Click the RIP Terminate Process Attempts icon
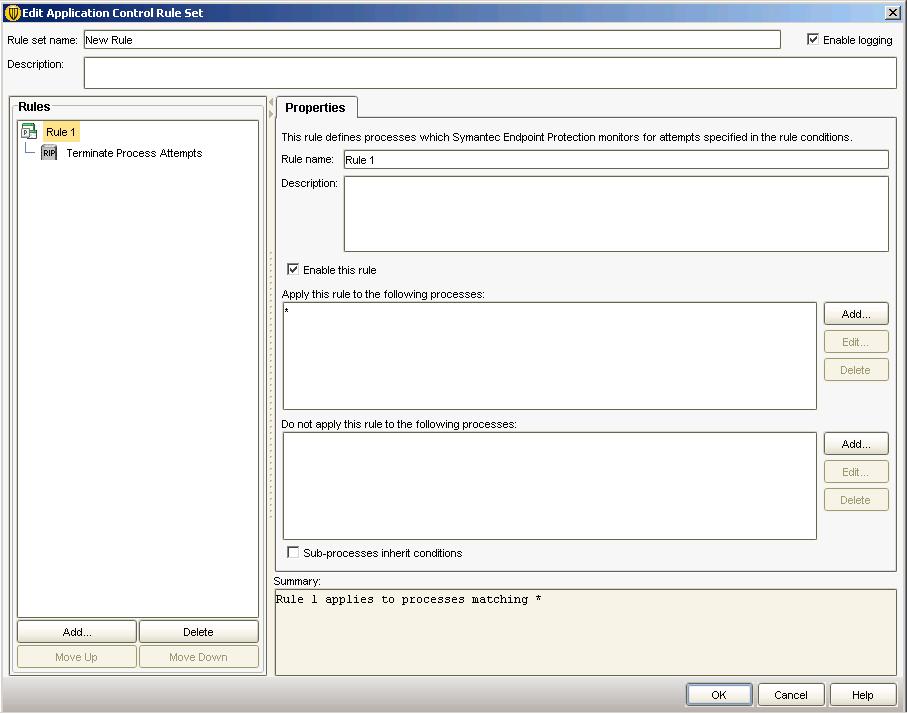This screenshot has height=714, width=907. coord(49,153)
